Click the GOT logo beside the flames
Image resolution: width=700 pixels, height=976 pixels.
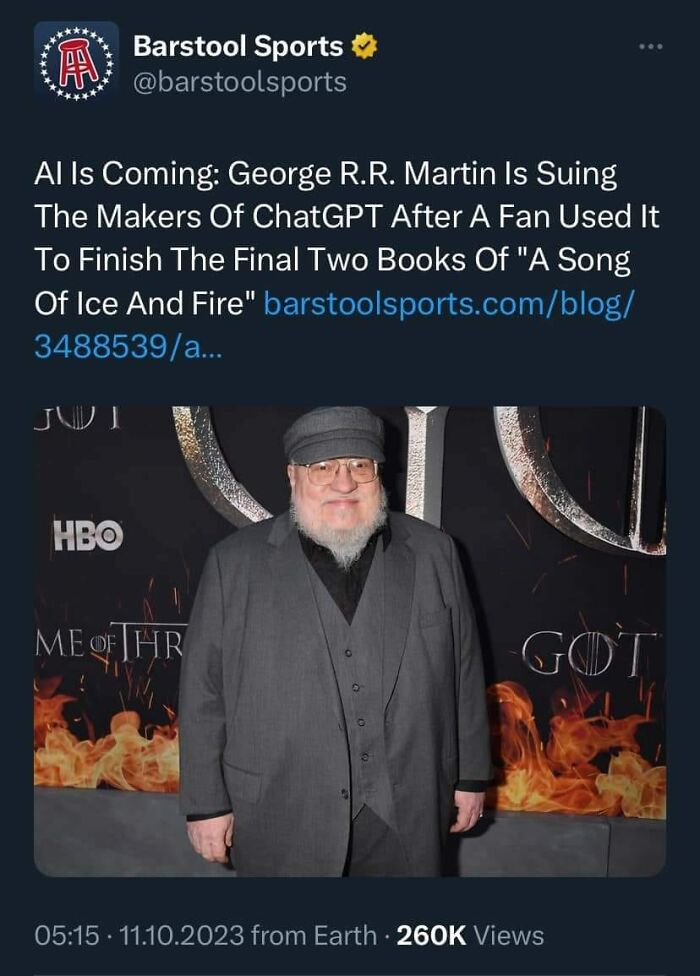pos(589,654)
